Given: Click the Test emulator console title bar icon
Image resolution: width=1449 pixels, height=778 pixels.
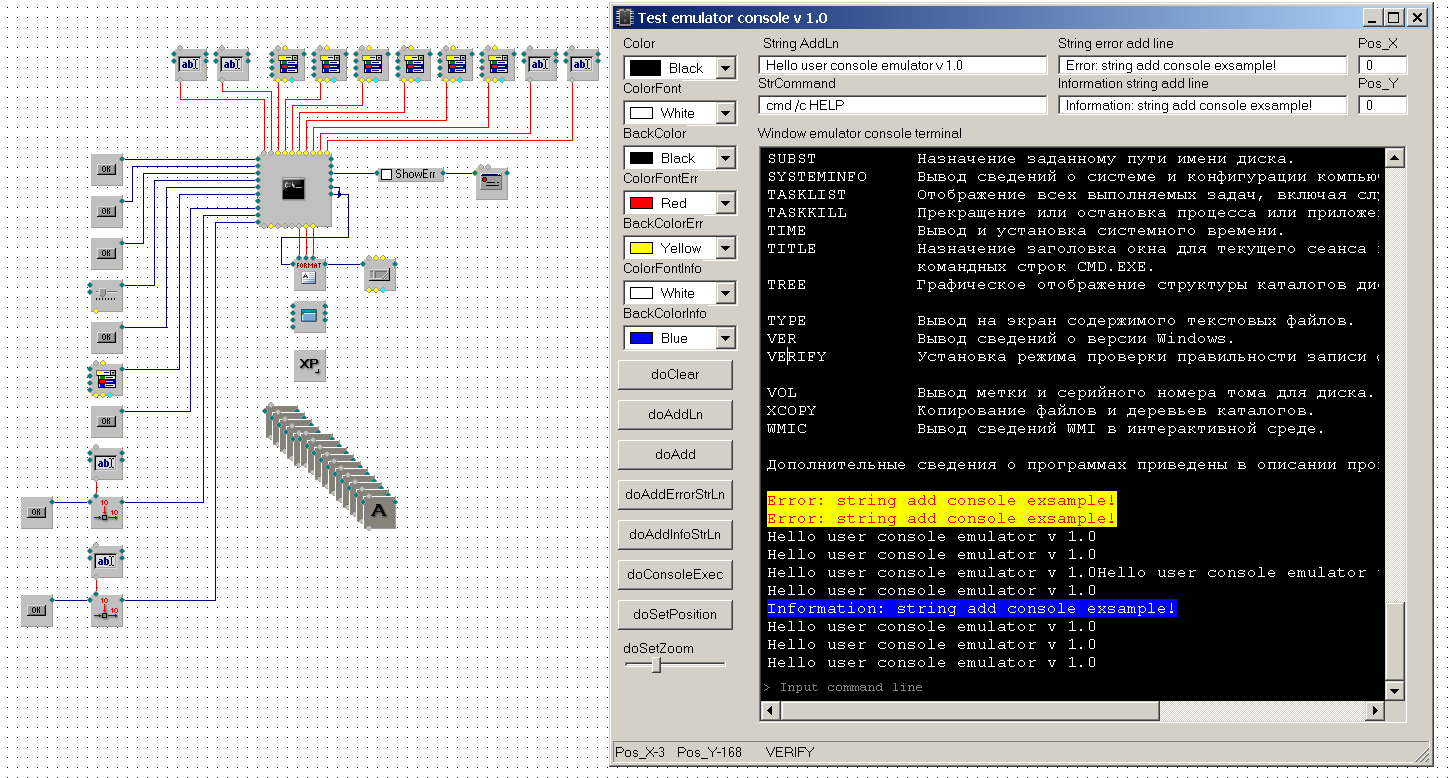Looking at the screenshot, I should 626,17.
